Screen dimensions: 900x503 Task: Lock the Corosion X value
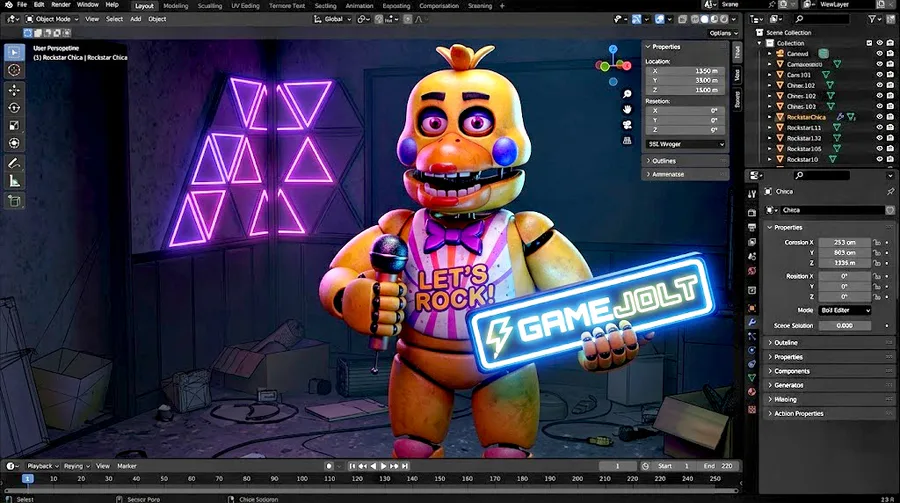point(877,242)
